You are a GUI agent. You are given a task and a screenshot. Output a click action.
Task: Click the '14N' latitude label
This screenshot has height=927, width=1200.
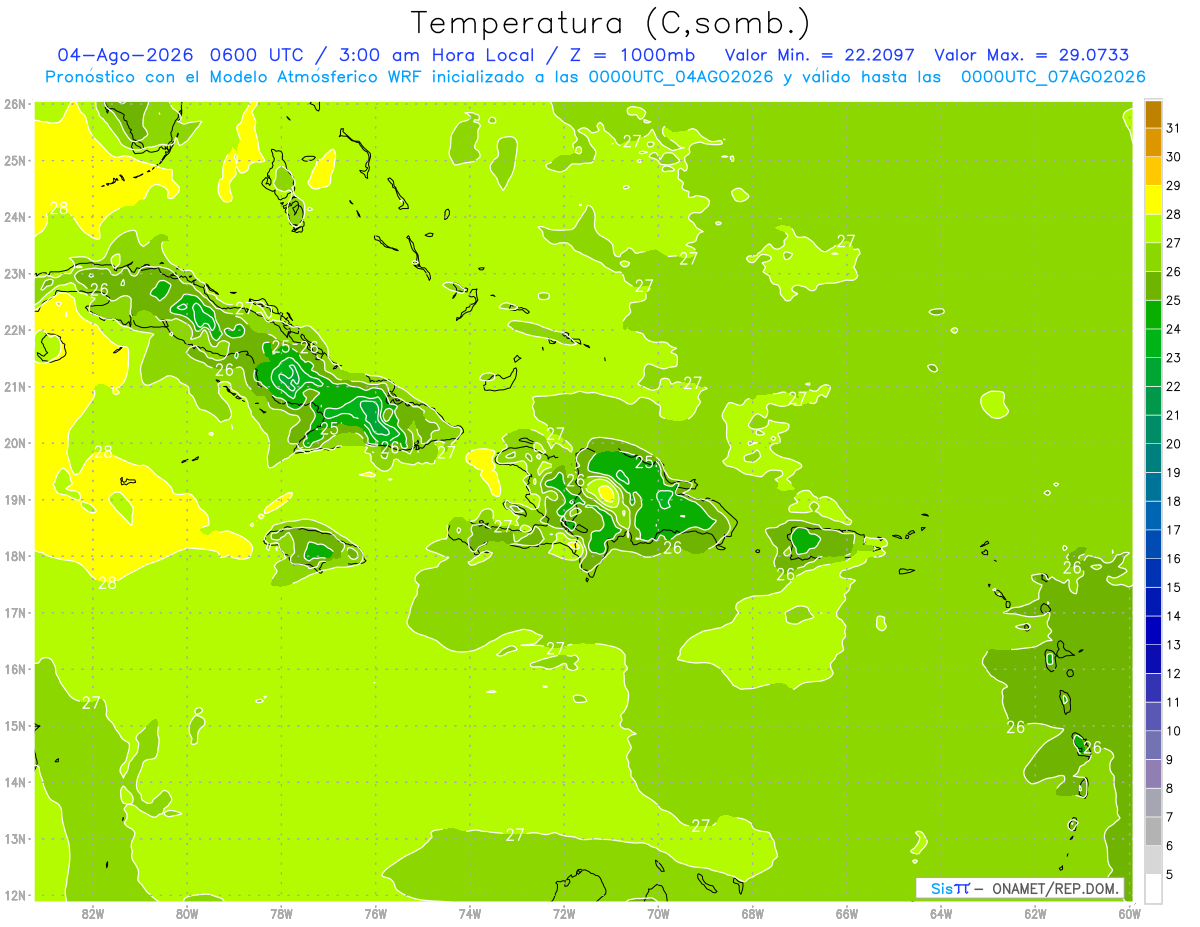pyautogui.click(x=16, y=782)
